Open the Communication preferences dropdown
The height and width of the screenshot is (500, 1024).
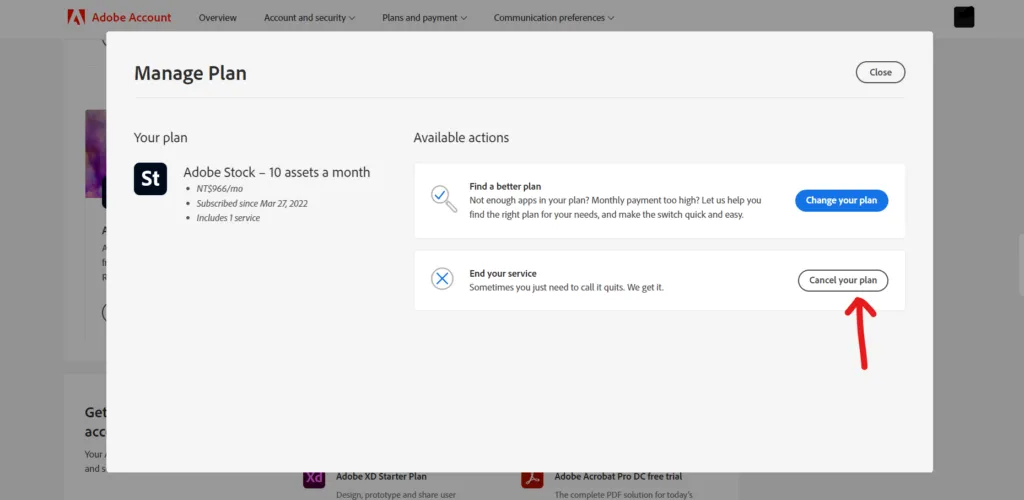[554, 18]
